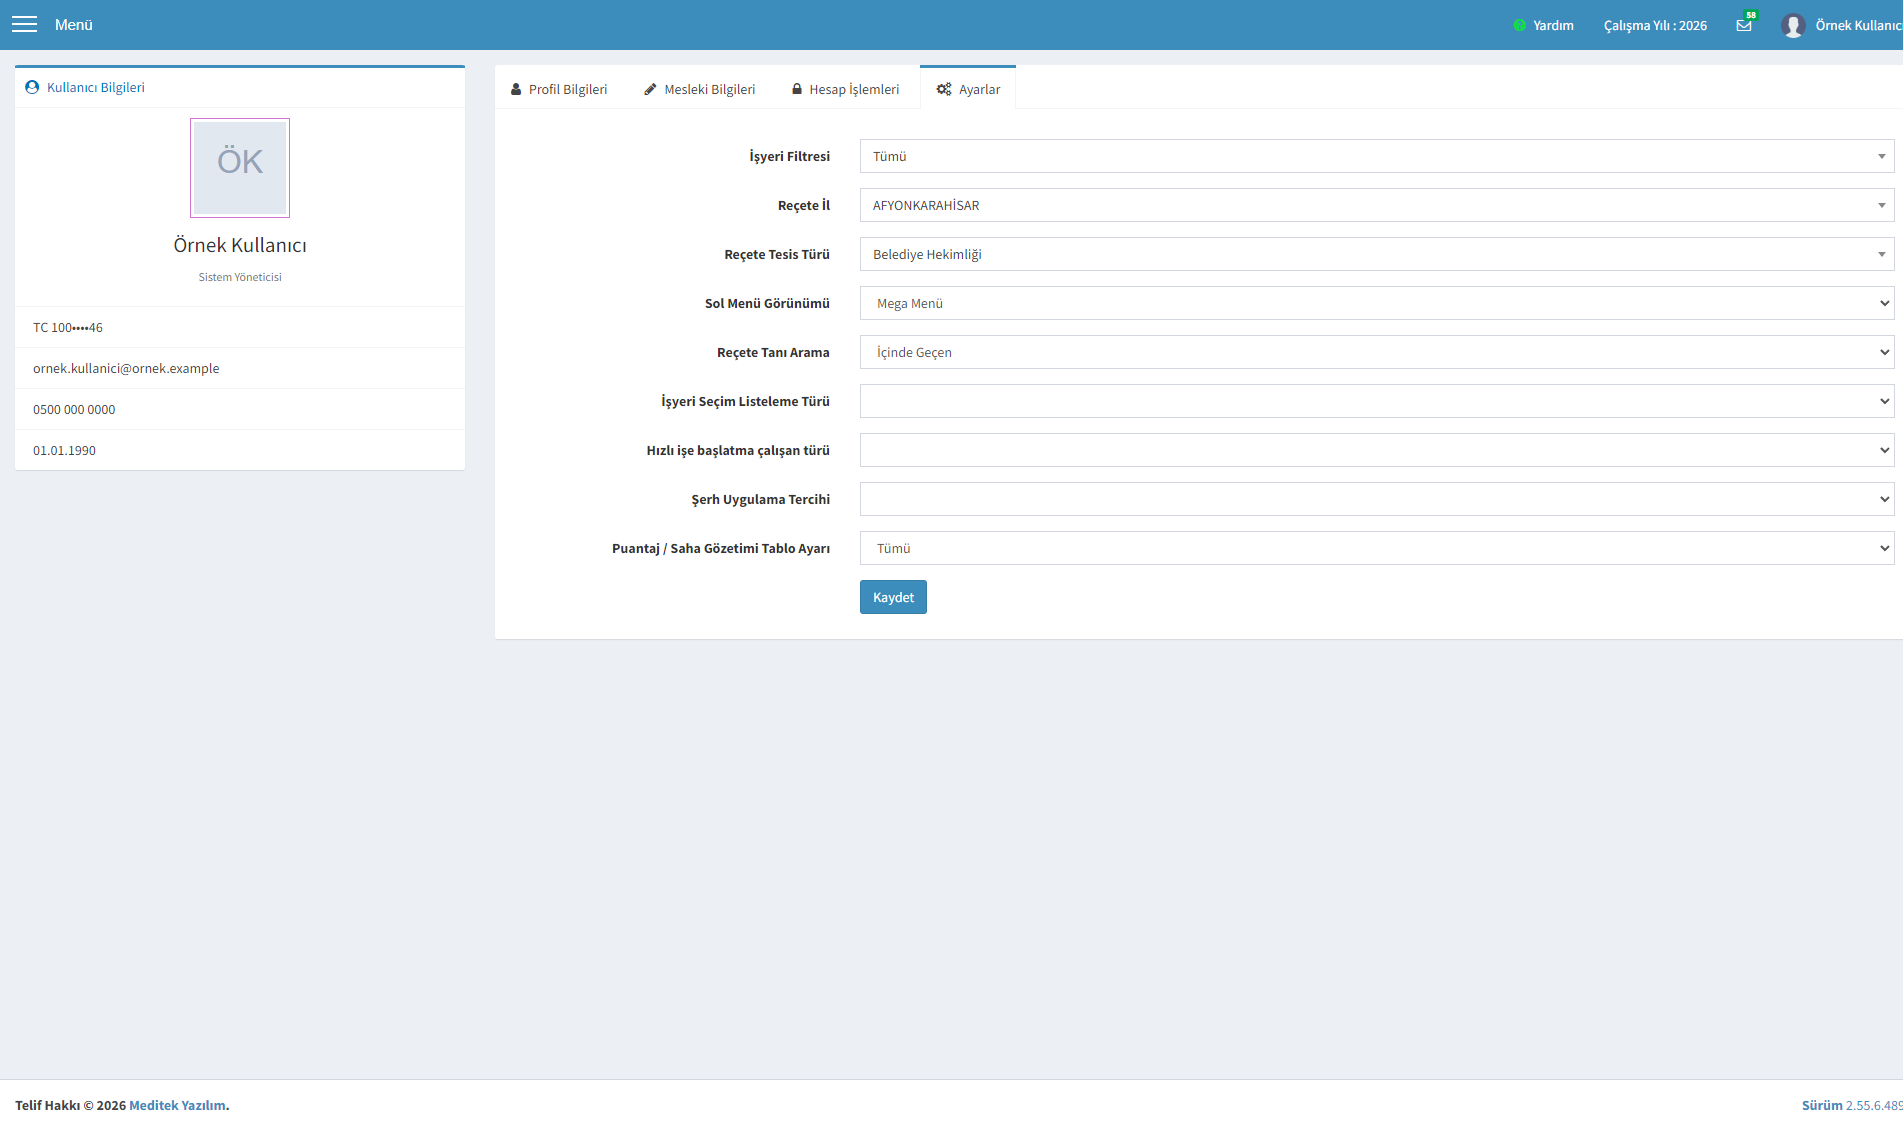Screen dimensions: 1903x1130
Task: Click the green Yardım help icon
Action: 1519,25
